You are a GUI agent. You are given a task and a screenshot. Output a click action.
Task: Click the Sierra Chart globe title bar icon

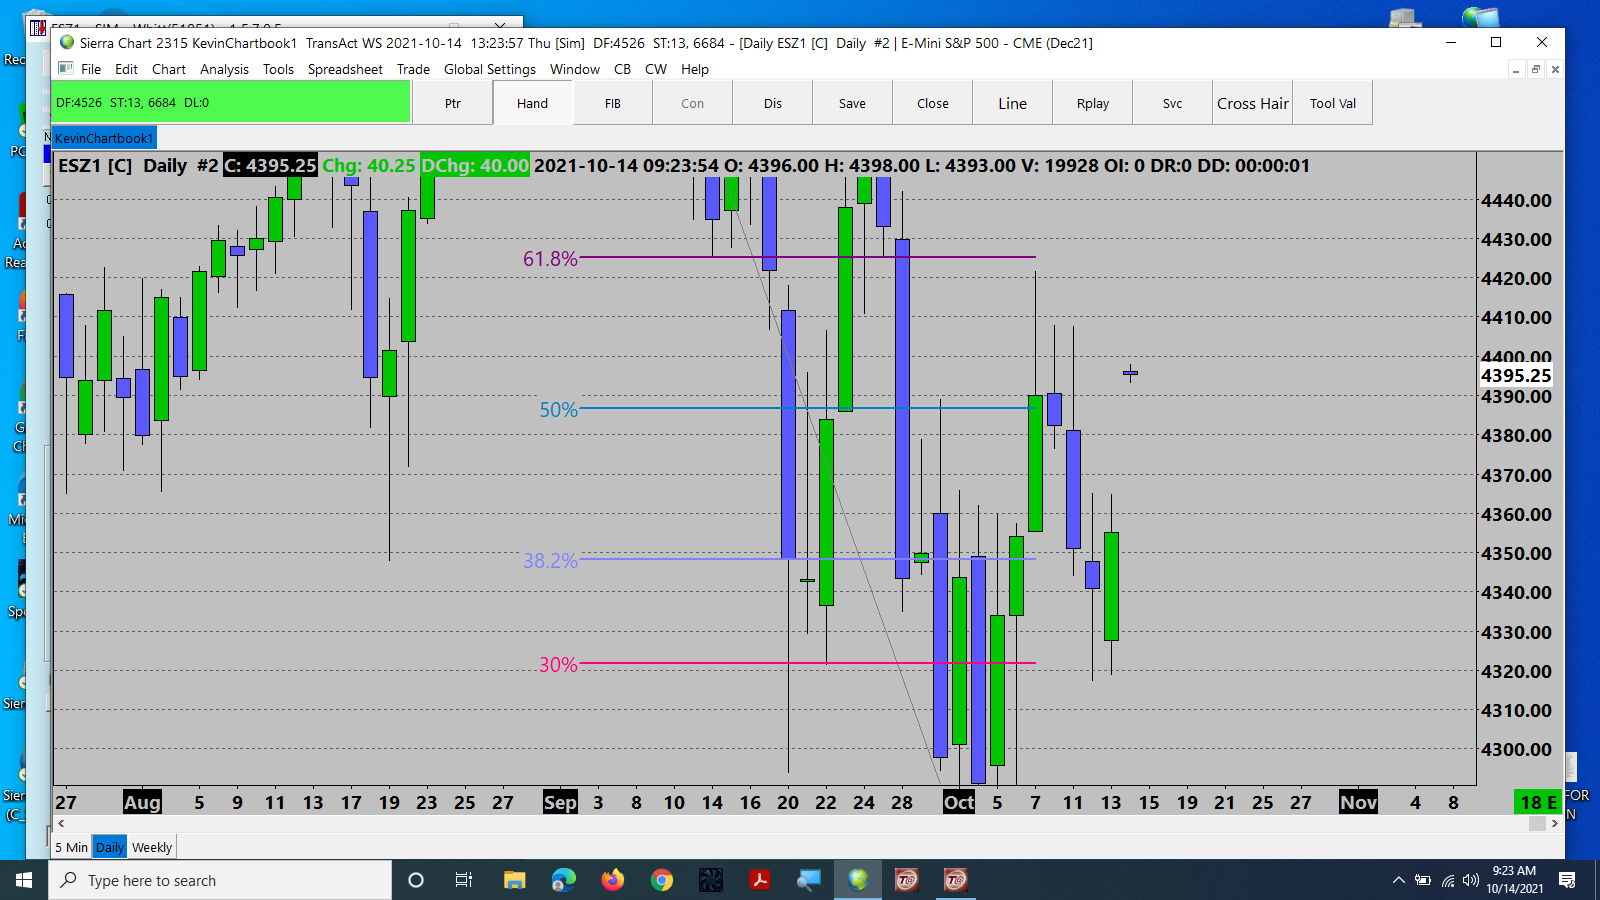[67, 42]
